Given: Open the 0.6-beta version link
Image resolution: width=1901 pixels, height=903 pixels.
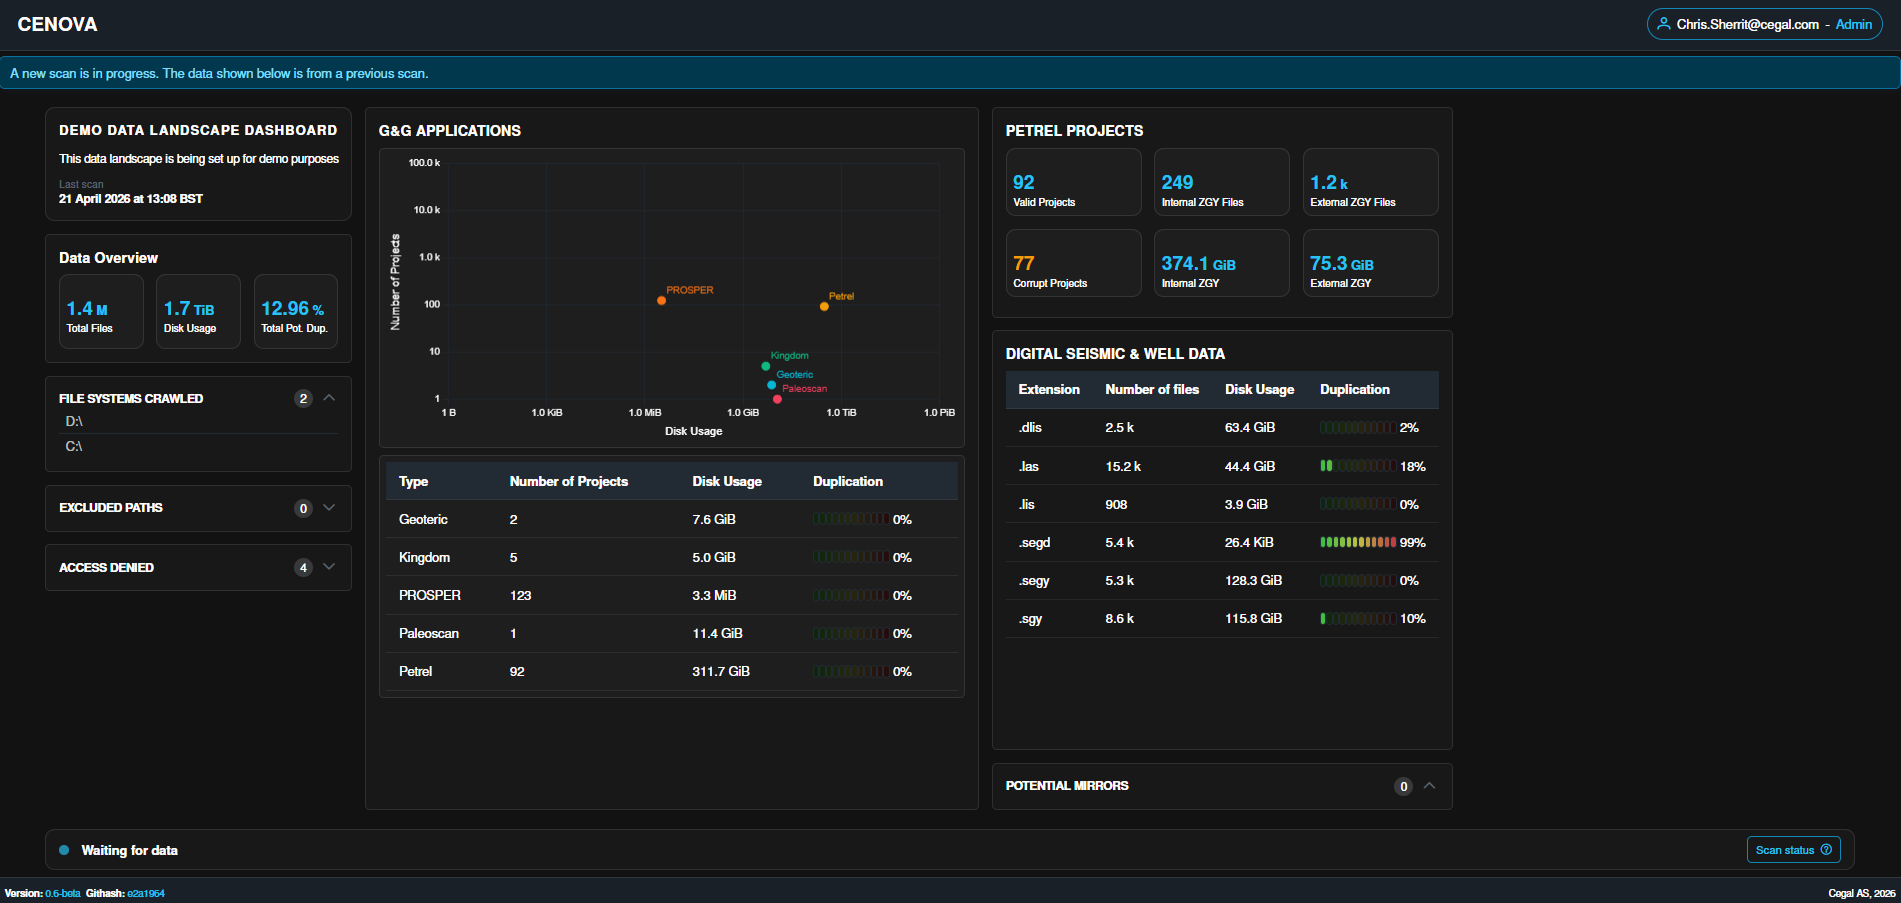Looking at the screenshot, I should pos(63,893).
